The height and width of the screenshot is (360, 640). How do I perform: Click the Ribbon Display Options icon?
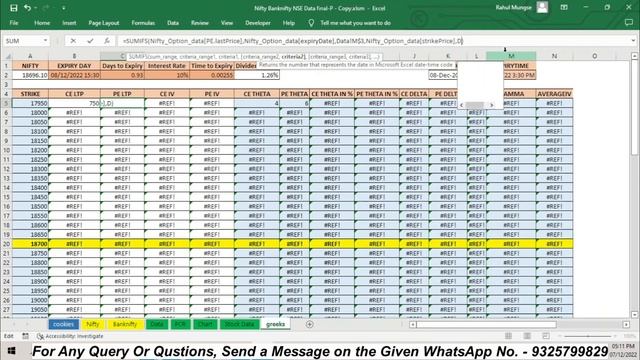point(564,7)
